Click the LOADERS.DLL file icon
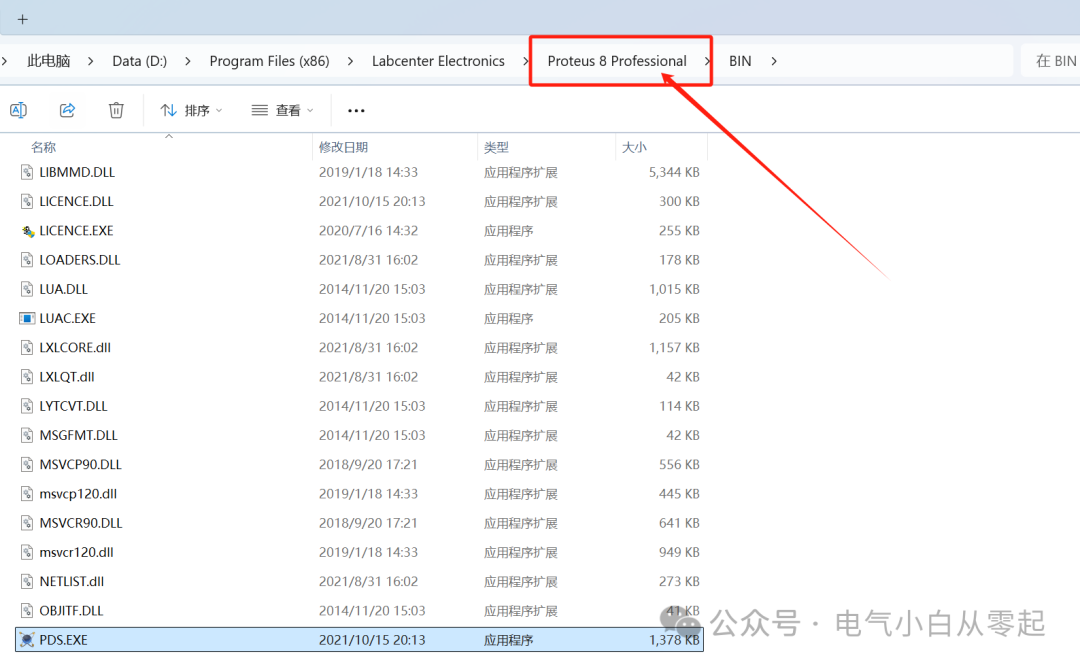The width and height of the screenshot is (1080, 667). coord(27,260)
